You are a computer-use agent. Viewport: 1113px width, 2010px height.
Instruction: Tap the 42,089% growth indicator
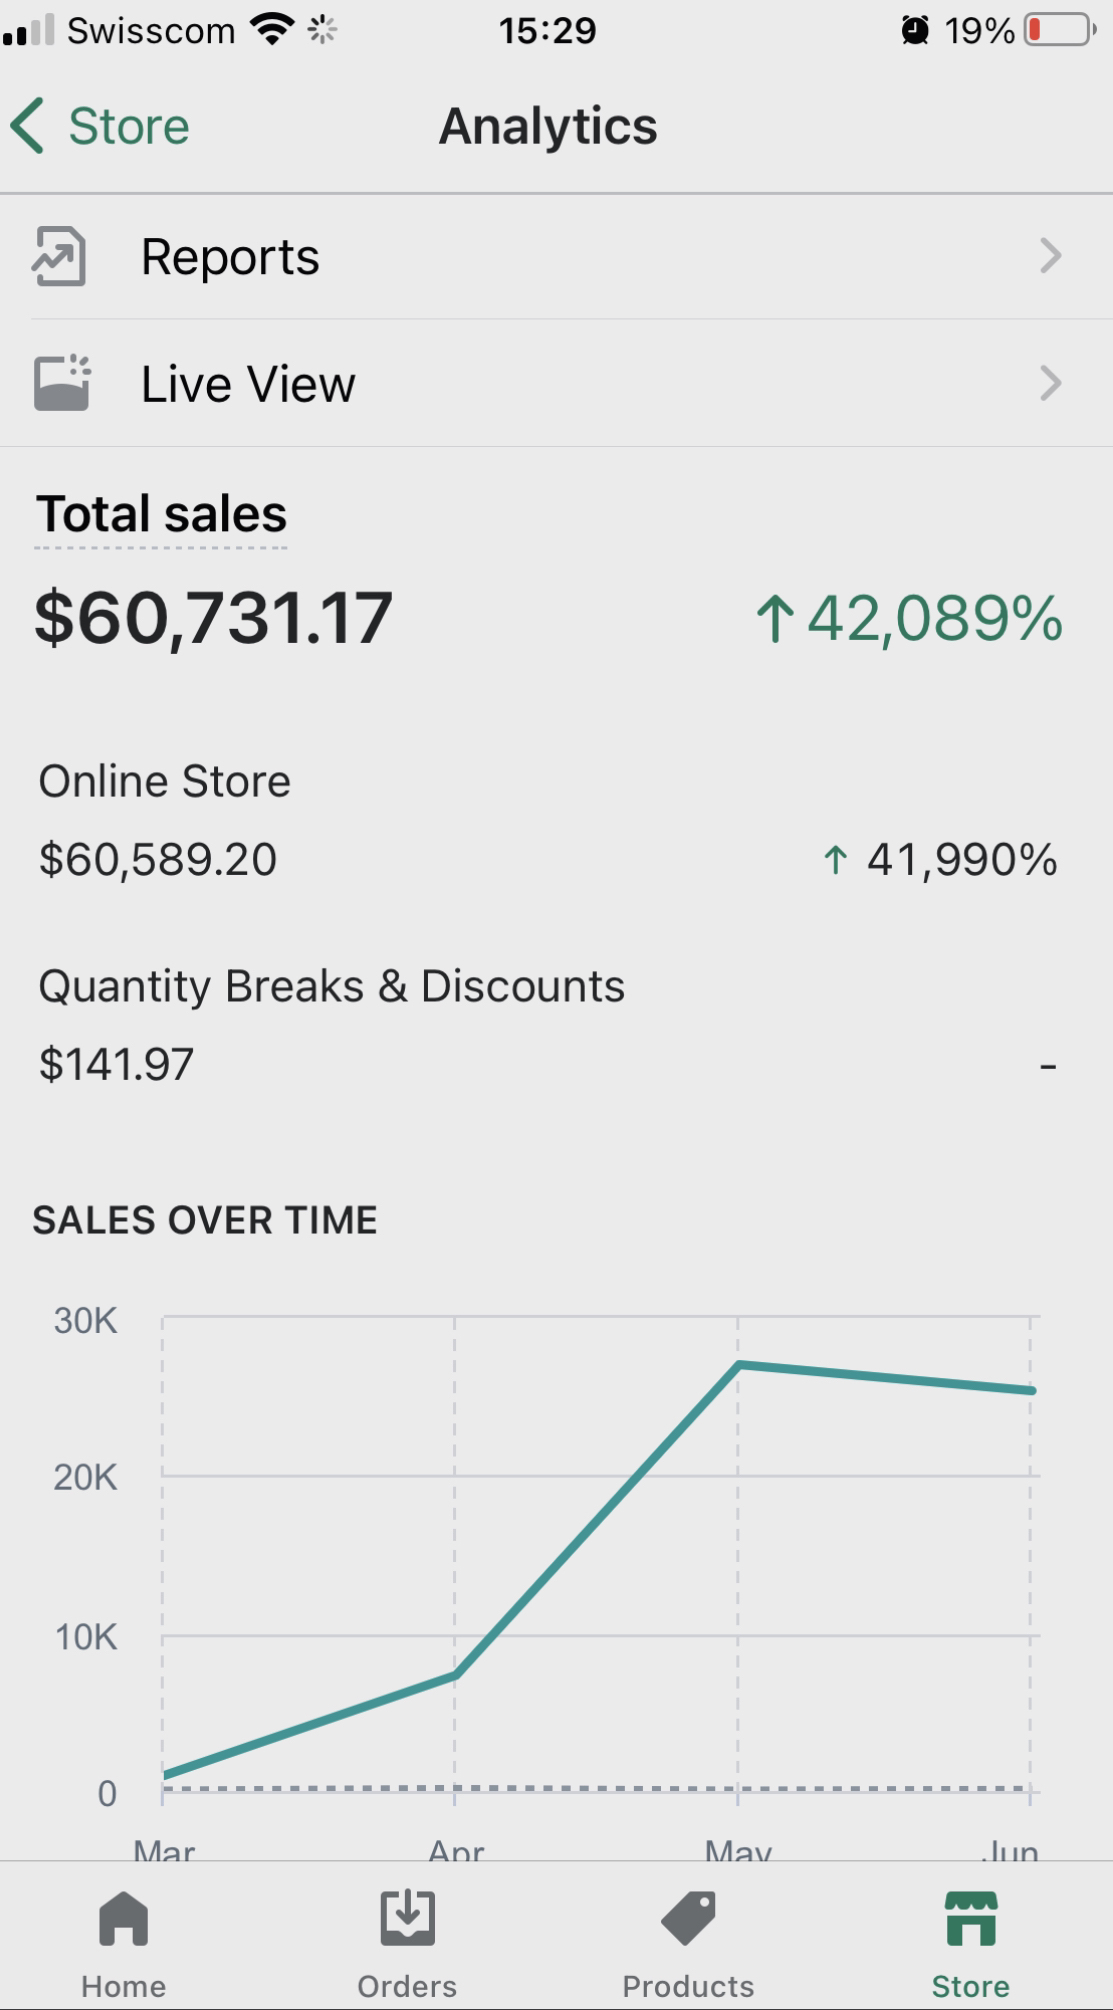[x=910, y=618]
